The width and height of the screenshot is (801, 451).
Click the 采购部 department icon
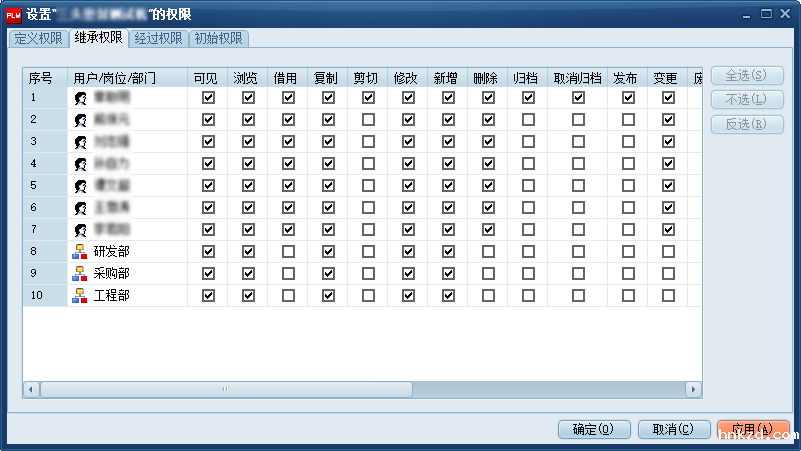click(x=80, y=274)
